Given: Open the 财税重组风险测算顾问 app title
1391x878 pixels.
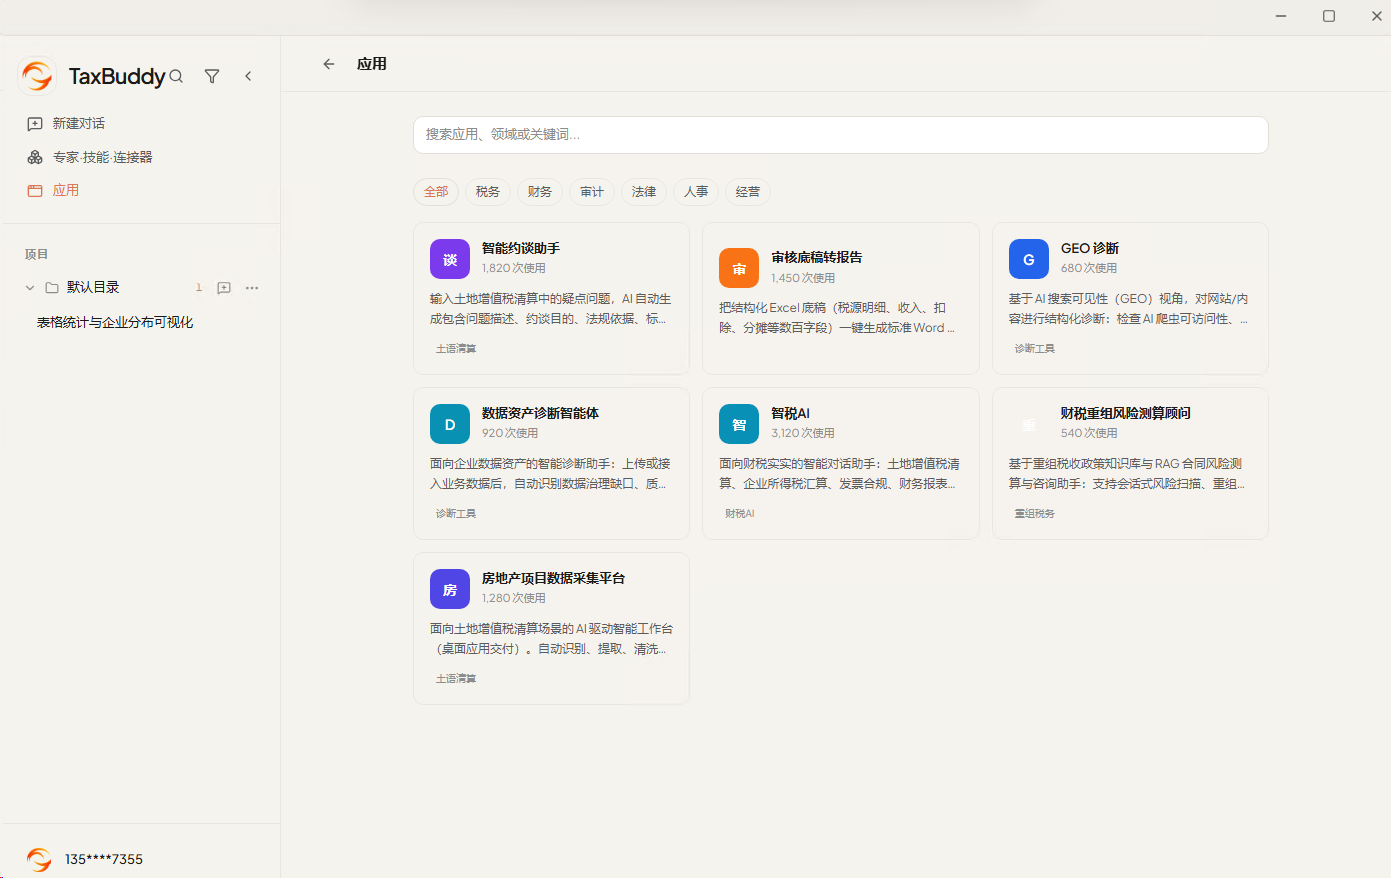Looking at the screenshot, I should coord(1126,413).
